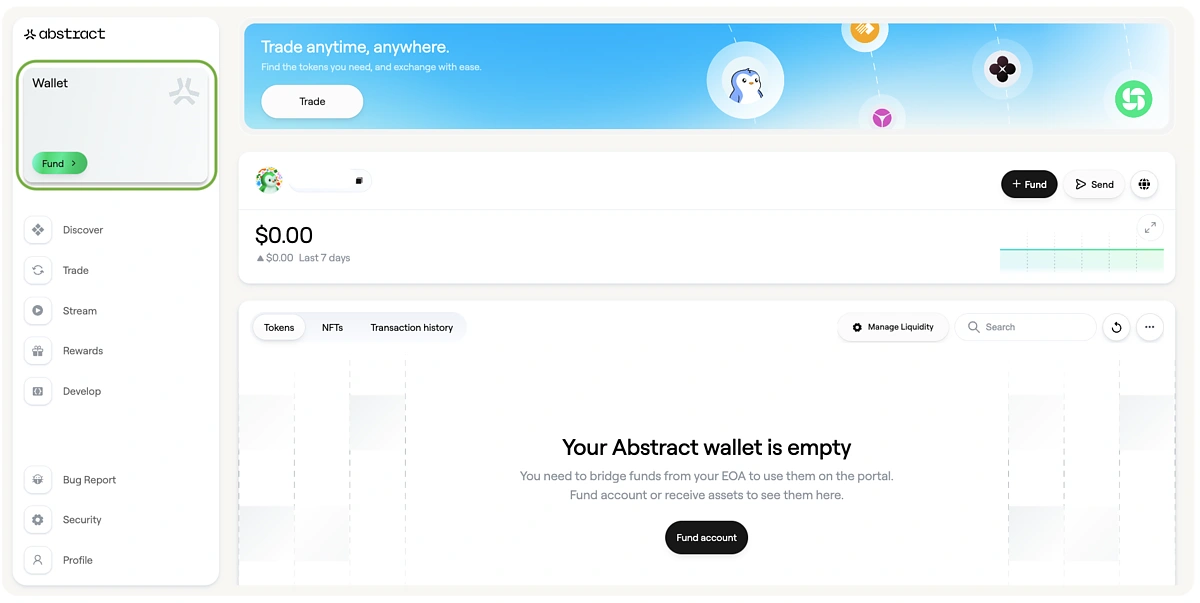Screen dimensions: 1200x603
Task: Click the Fund account button
Action: 706,538
